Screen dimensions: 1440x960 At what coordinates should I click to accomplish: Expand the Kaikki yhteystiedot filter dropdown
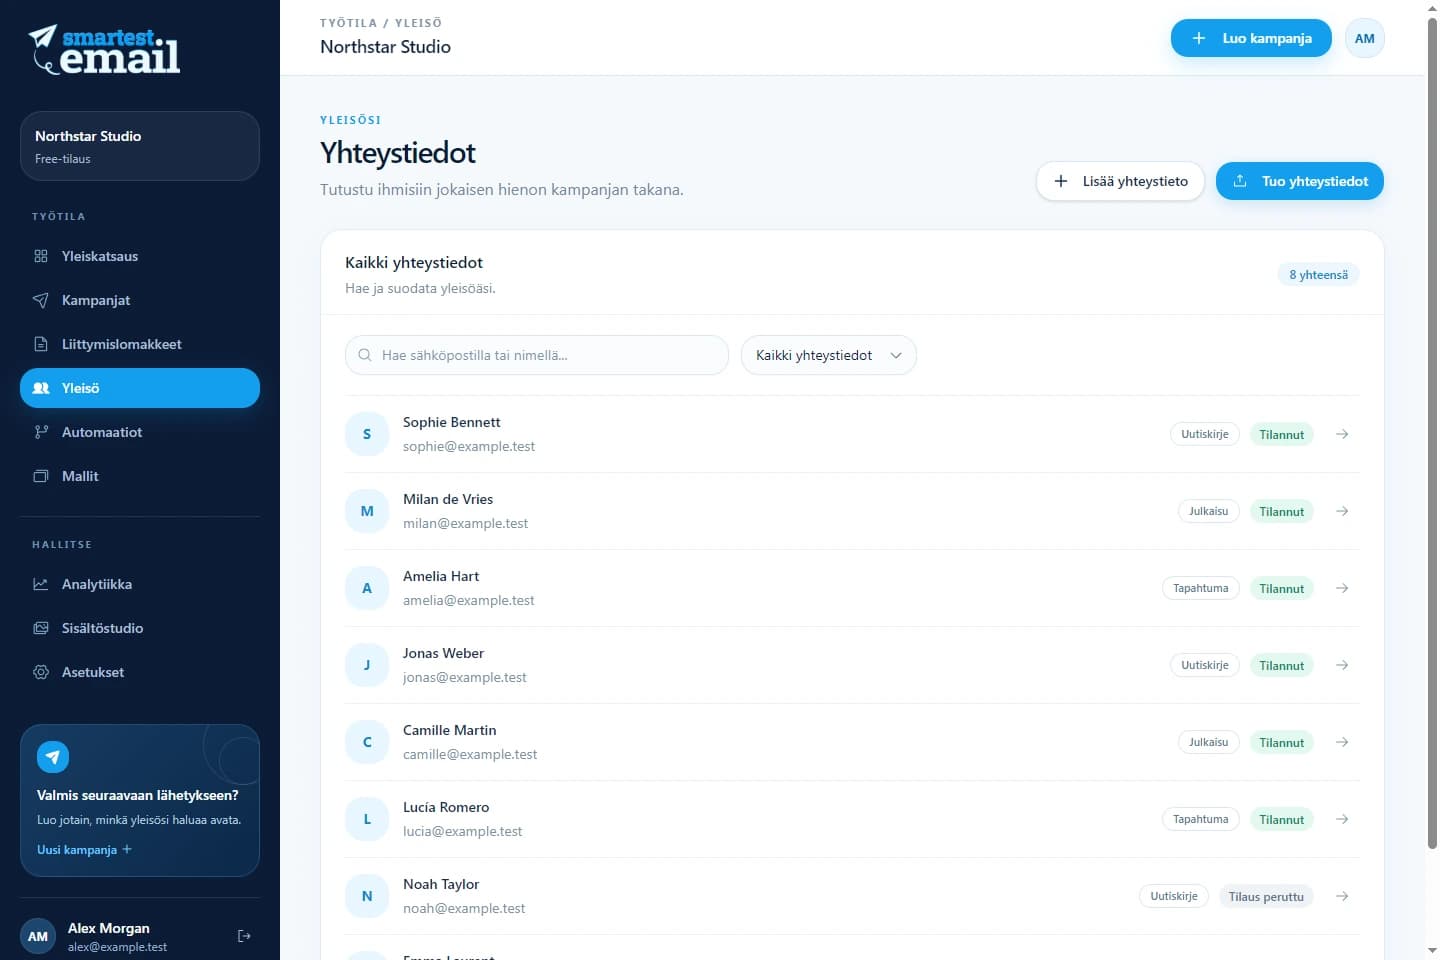828,355
